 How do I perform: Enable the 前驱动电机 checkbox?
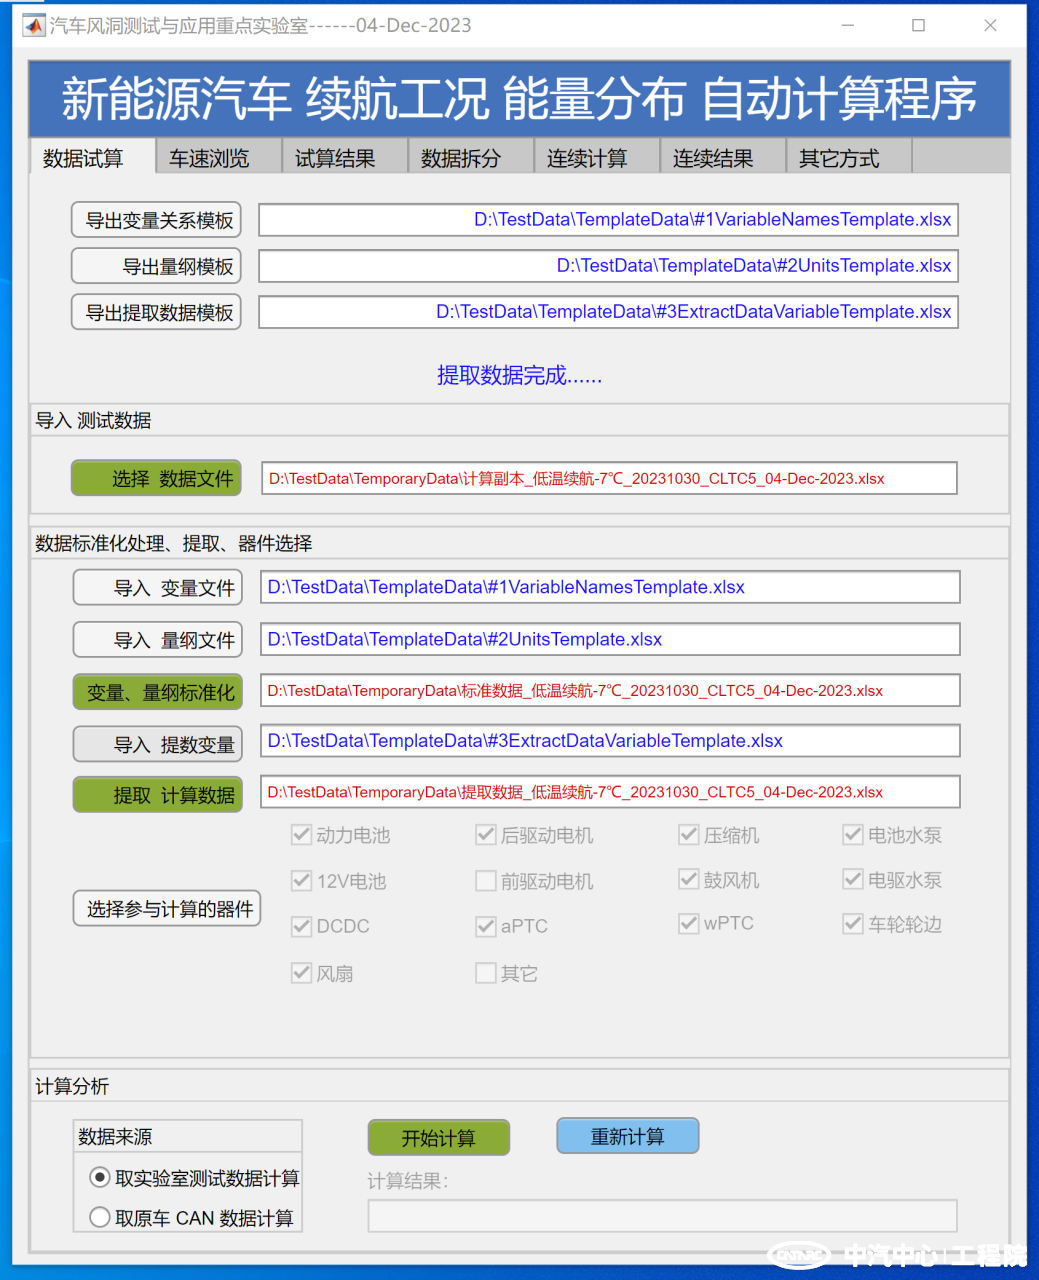pyautogui.click(x=486, y=881)
